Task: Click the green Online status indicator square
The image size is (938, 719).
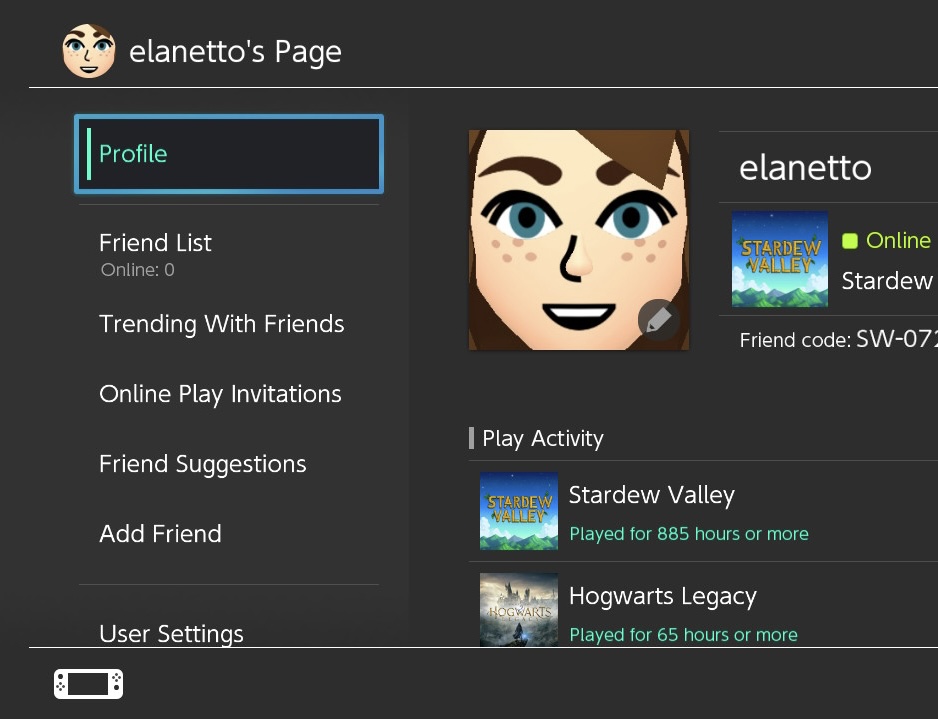Action: pos(850,240)
